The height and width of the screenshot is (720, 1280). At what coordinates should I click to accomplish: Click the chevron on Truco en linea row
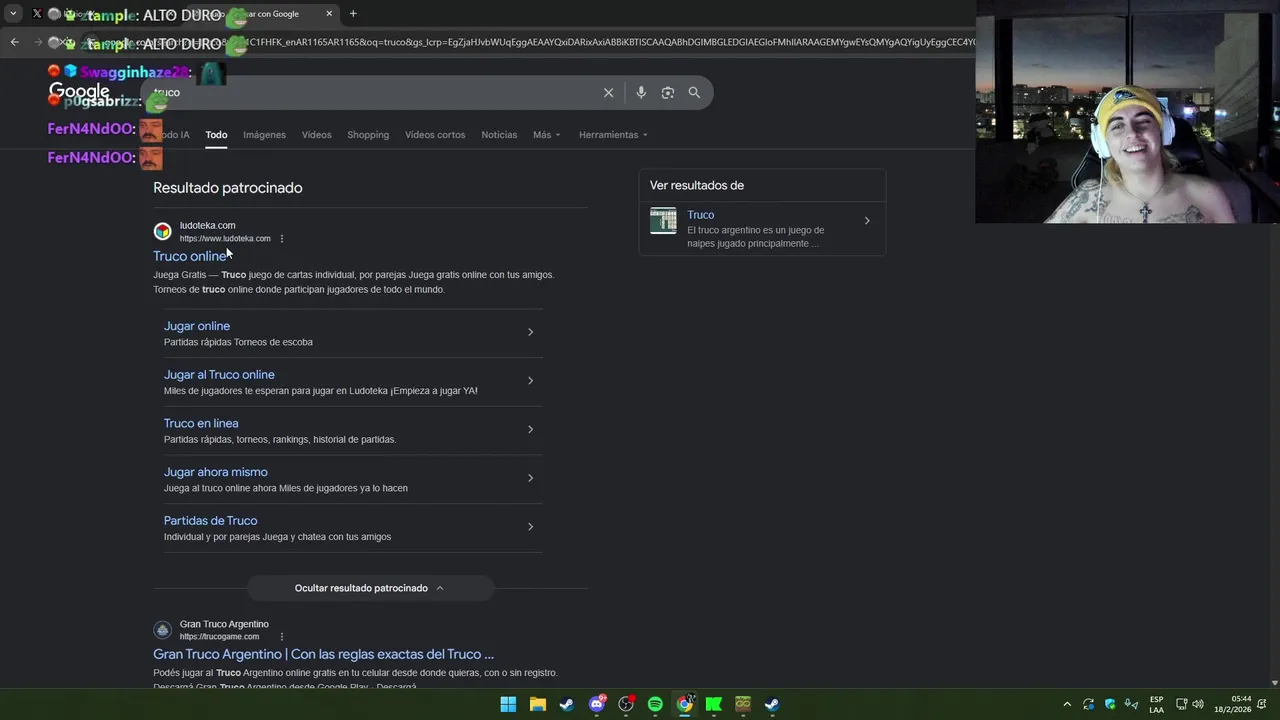[530, 429]
